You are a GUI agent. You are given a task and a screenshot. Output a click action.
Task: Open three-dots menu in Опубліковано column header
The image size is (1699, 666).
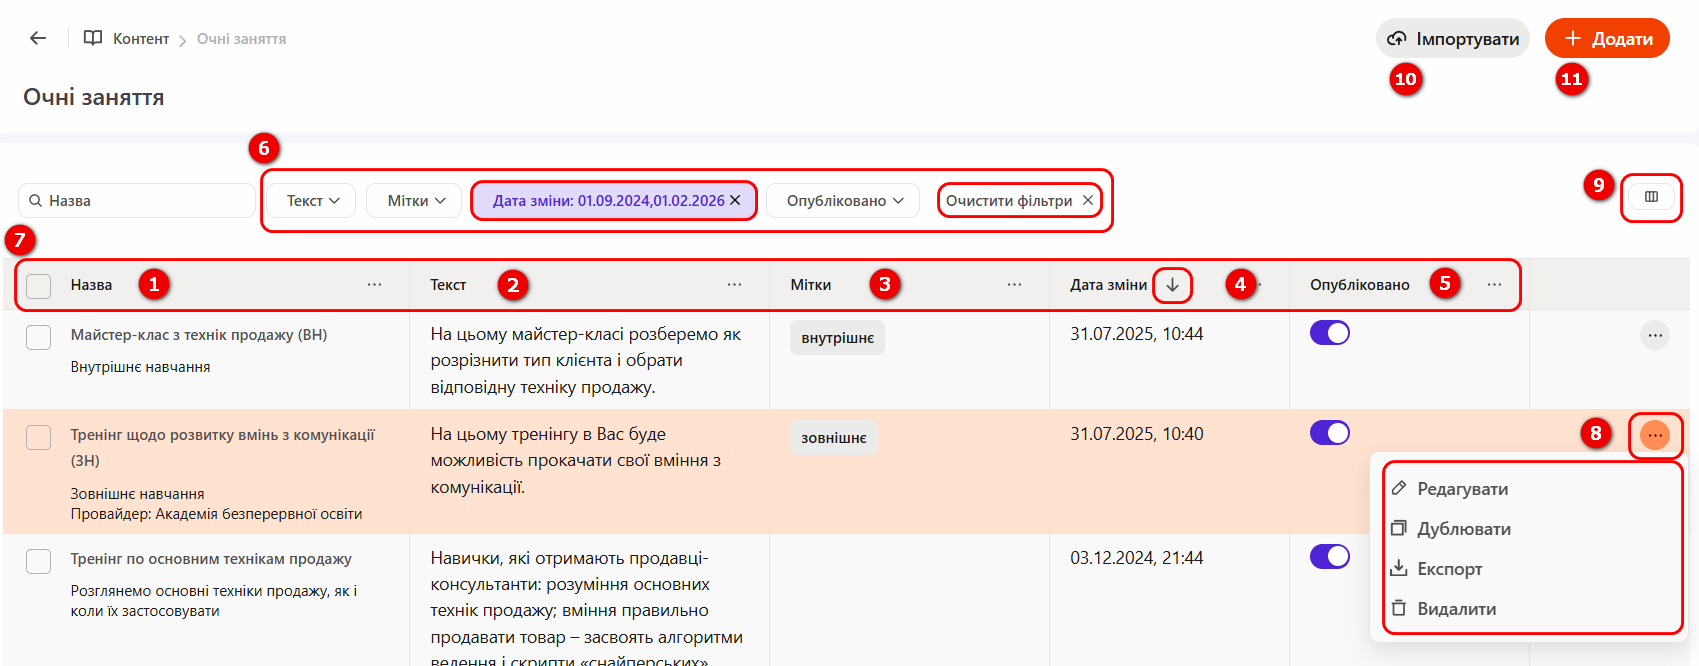1494,285
